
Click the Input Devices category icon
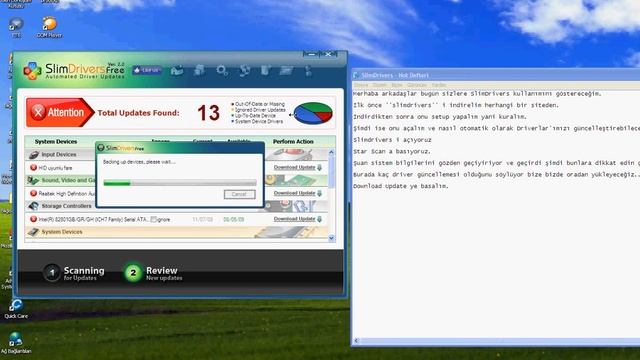point(34,155)
